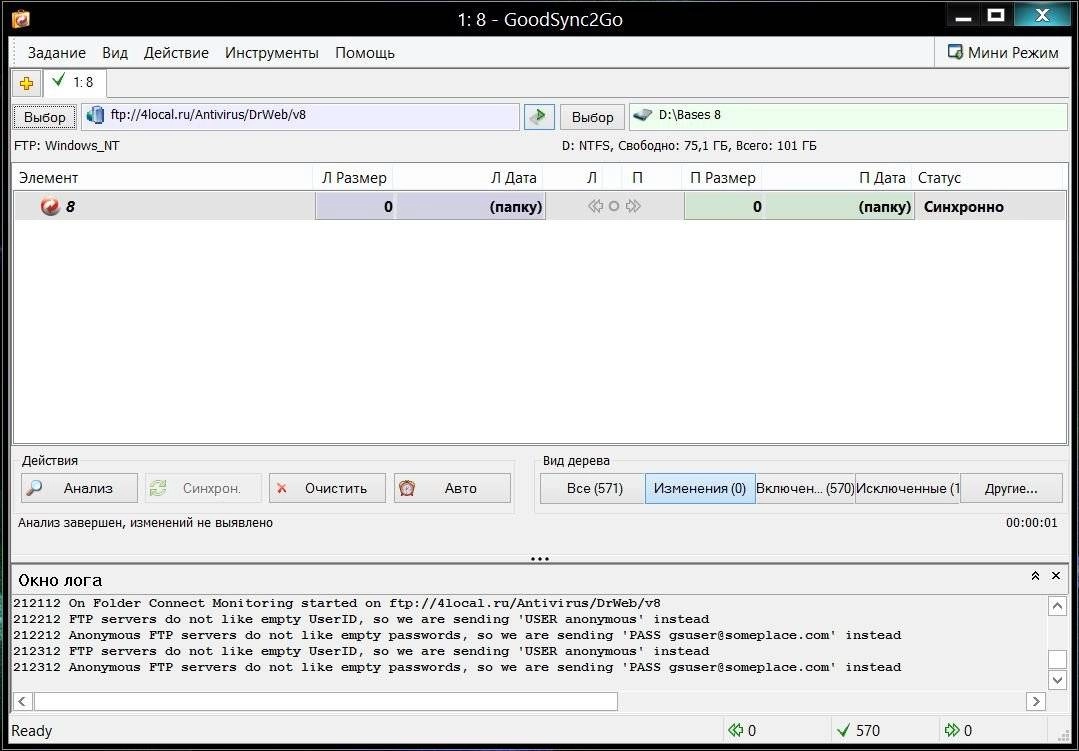Click log scrollbar down arrow
Screen dimensions: 1079x751
tap(1057, 680)
